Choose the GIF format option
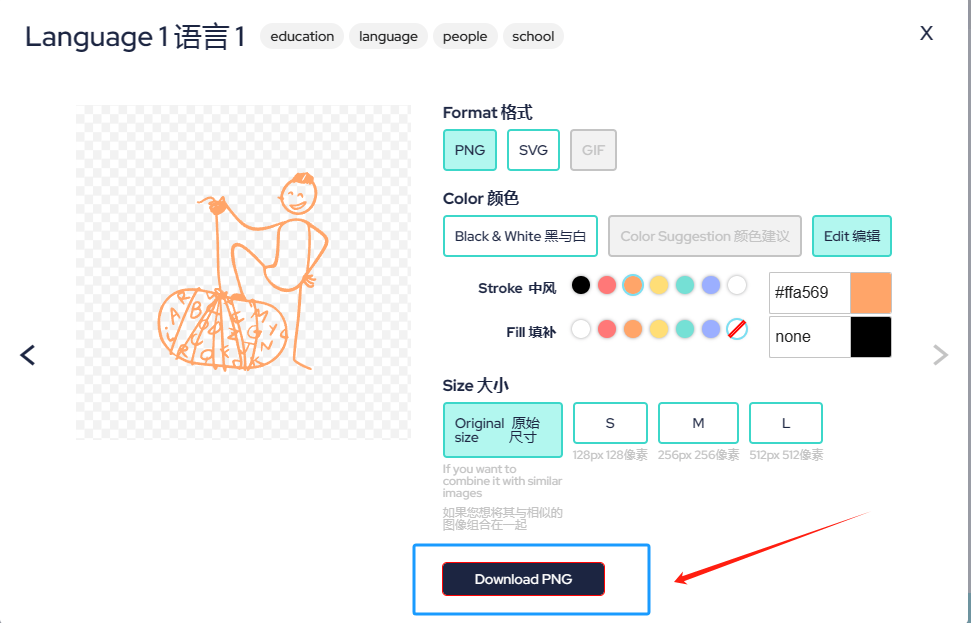 click(593, 150)
